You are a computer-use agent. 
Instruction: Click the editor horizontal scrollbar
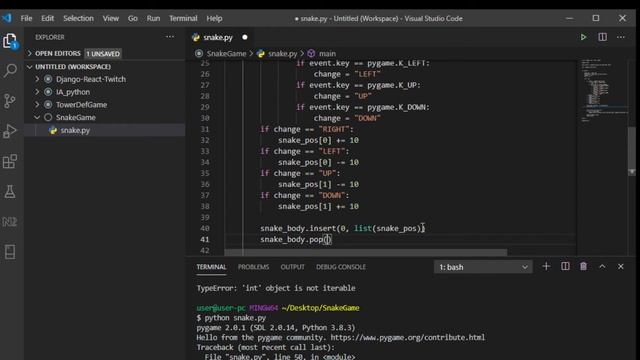pyautogui.click(x=366, y=252)
